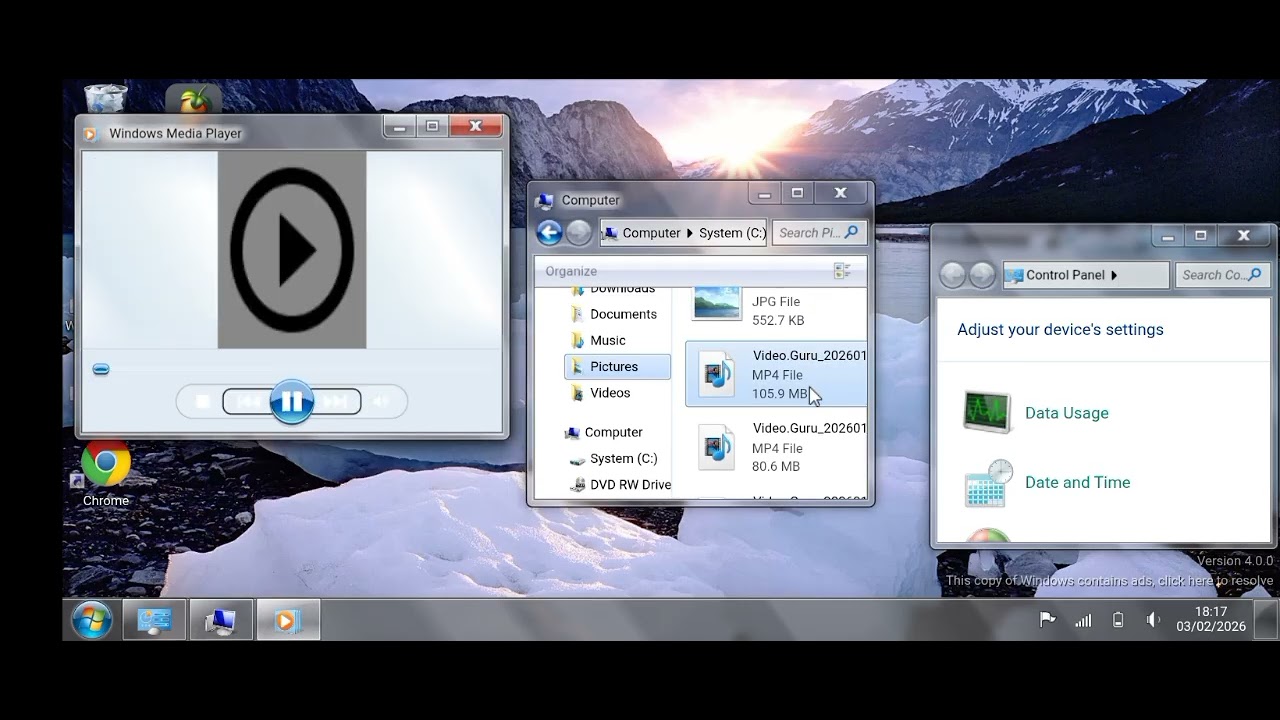The image size is (1280, 720).
Task: Open the Computer taskbar button
Action: (x=220, y=621)
